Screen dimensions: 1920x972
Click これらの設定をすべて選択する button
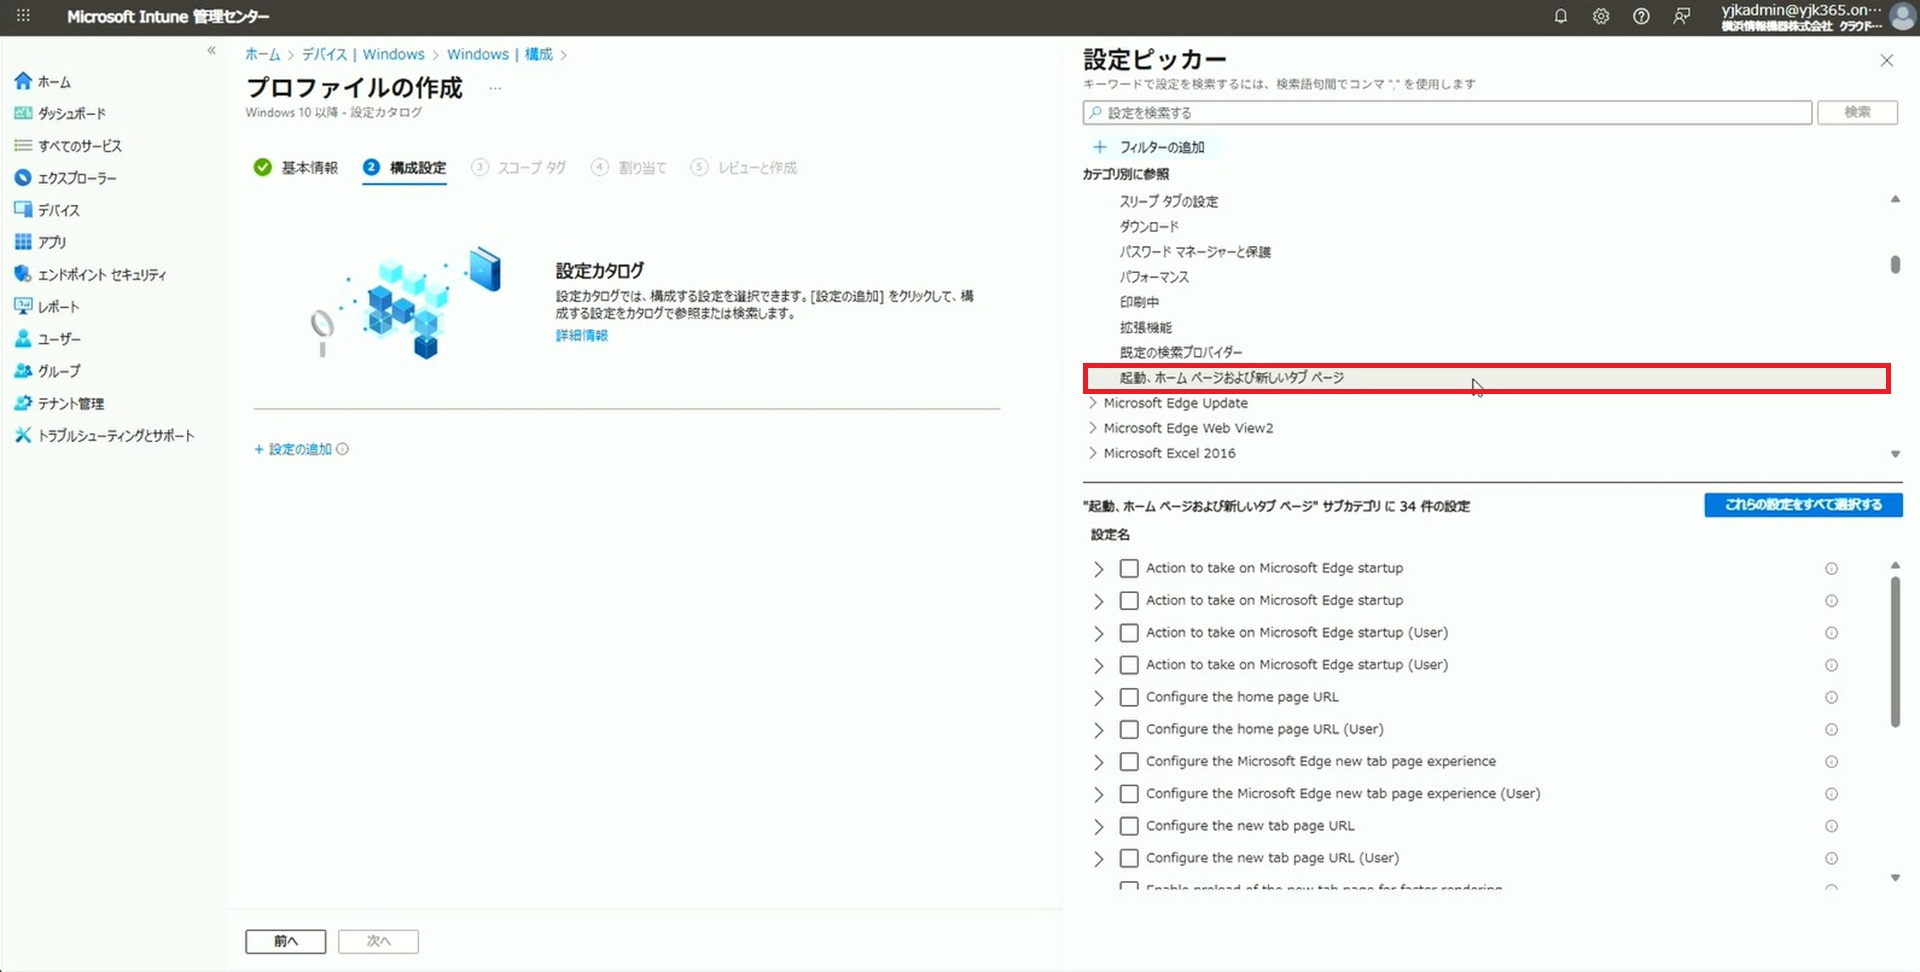pyautogui.click(x=1803, y=505)
